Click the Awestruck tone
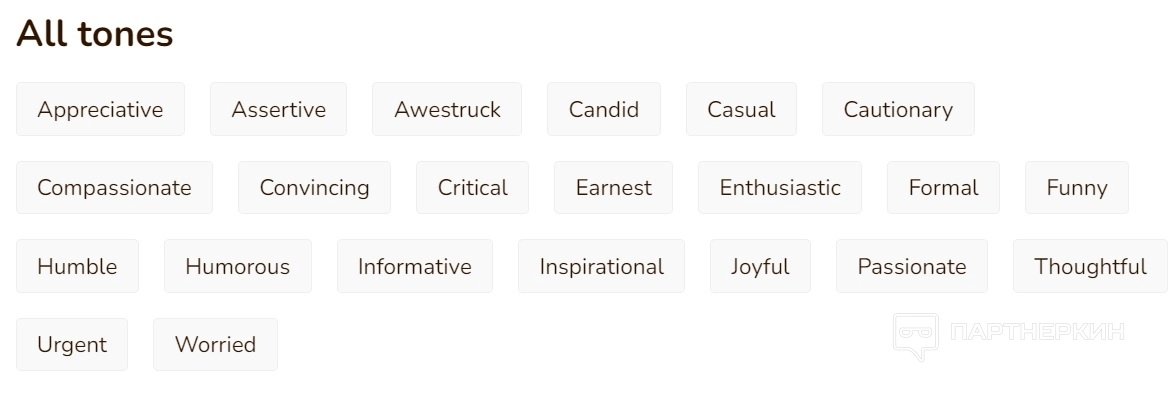1176x414 pixels. click(447, 109)
